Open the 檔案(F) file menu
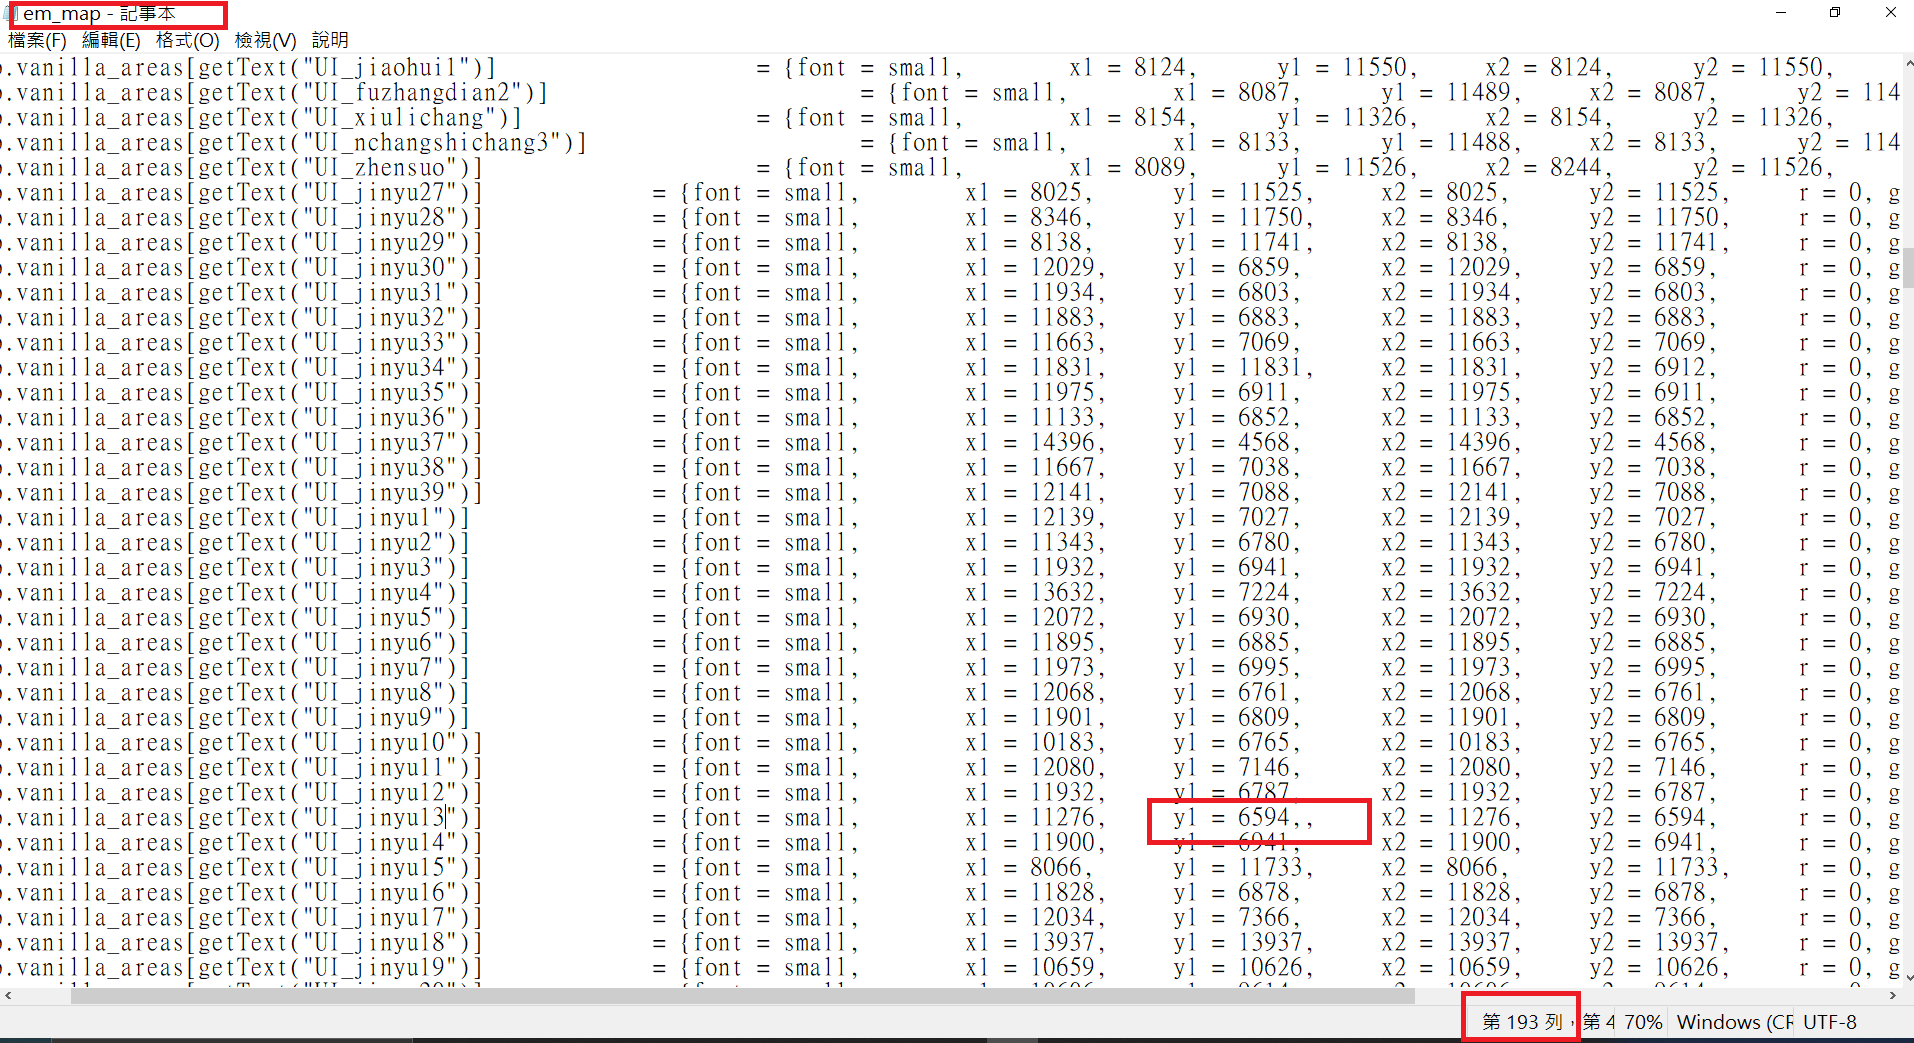The height and width of the screenshot is (1043, 1914). pos(37,40)
